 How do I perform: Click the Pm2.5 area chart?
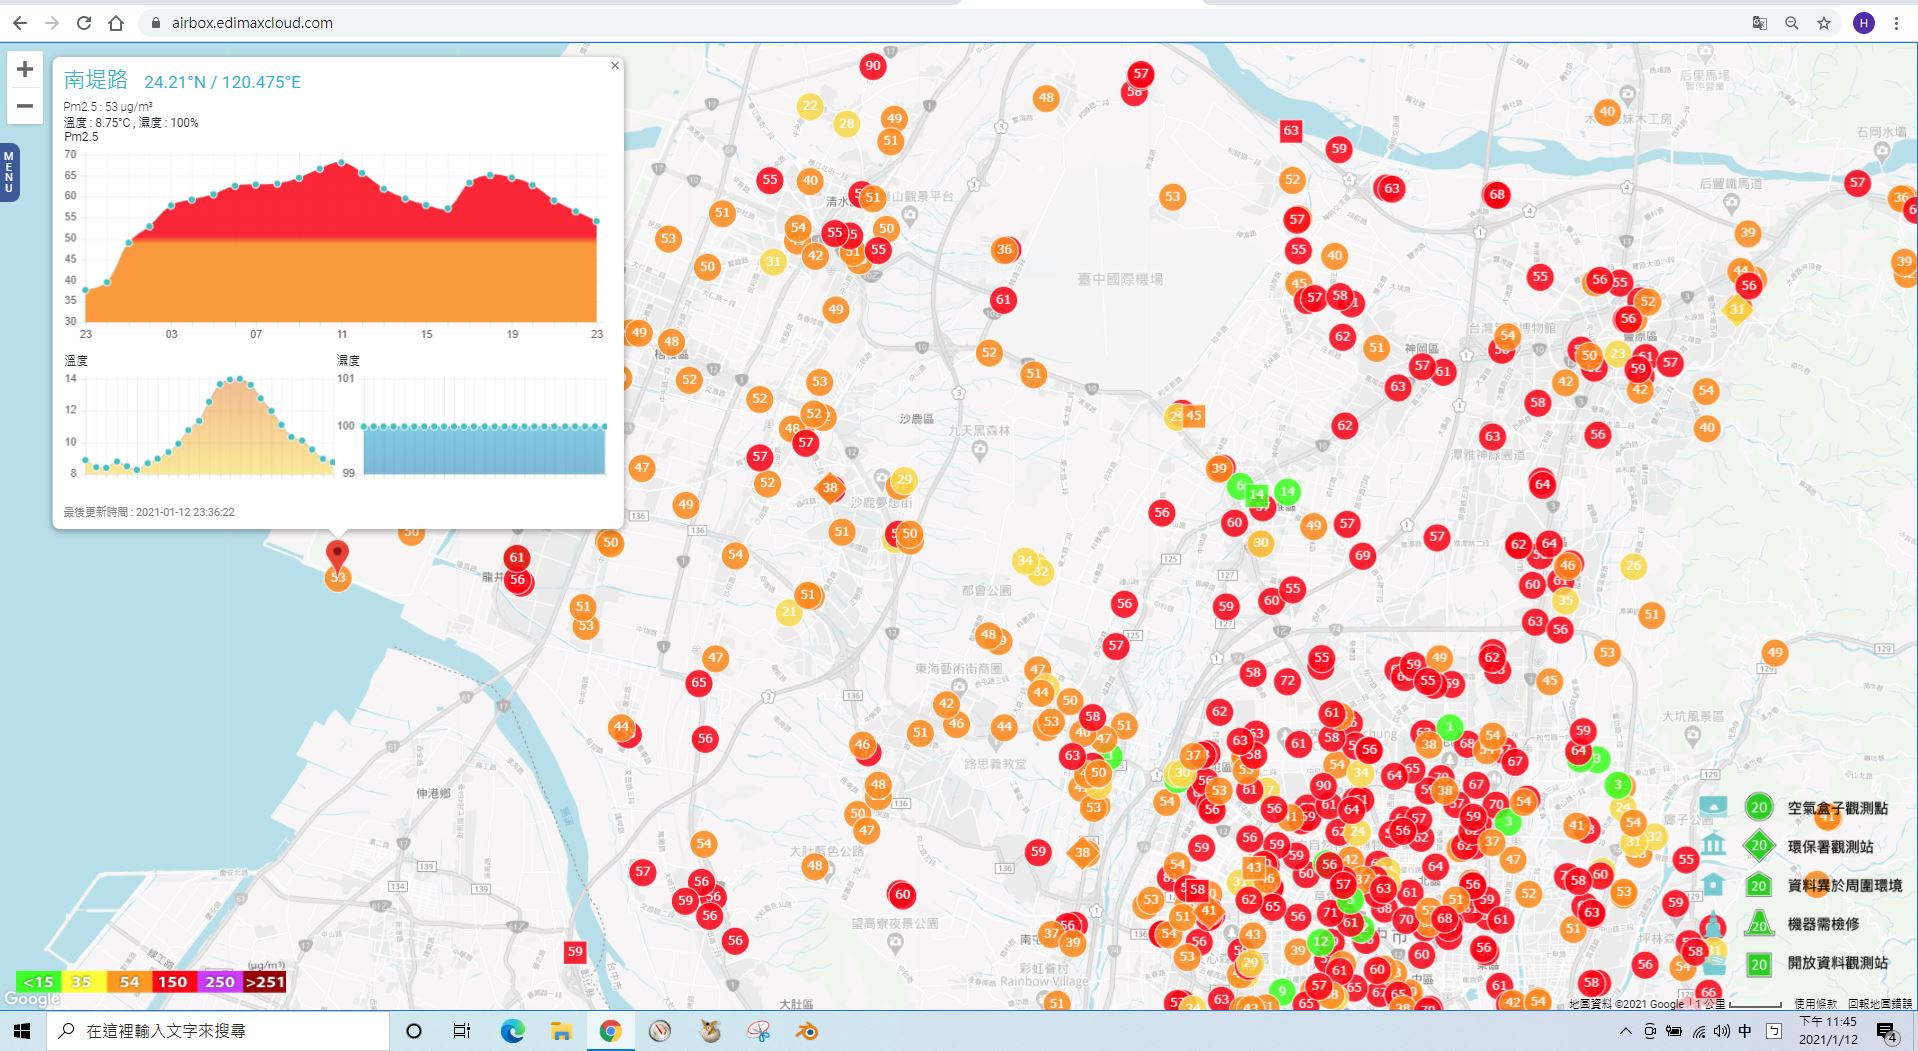click(340, 240)
